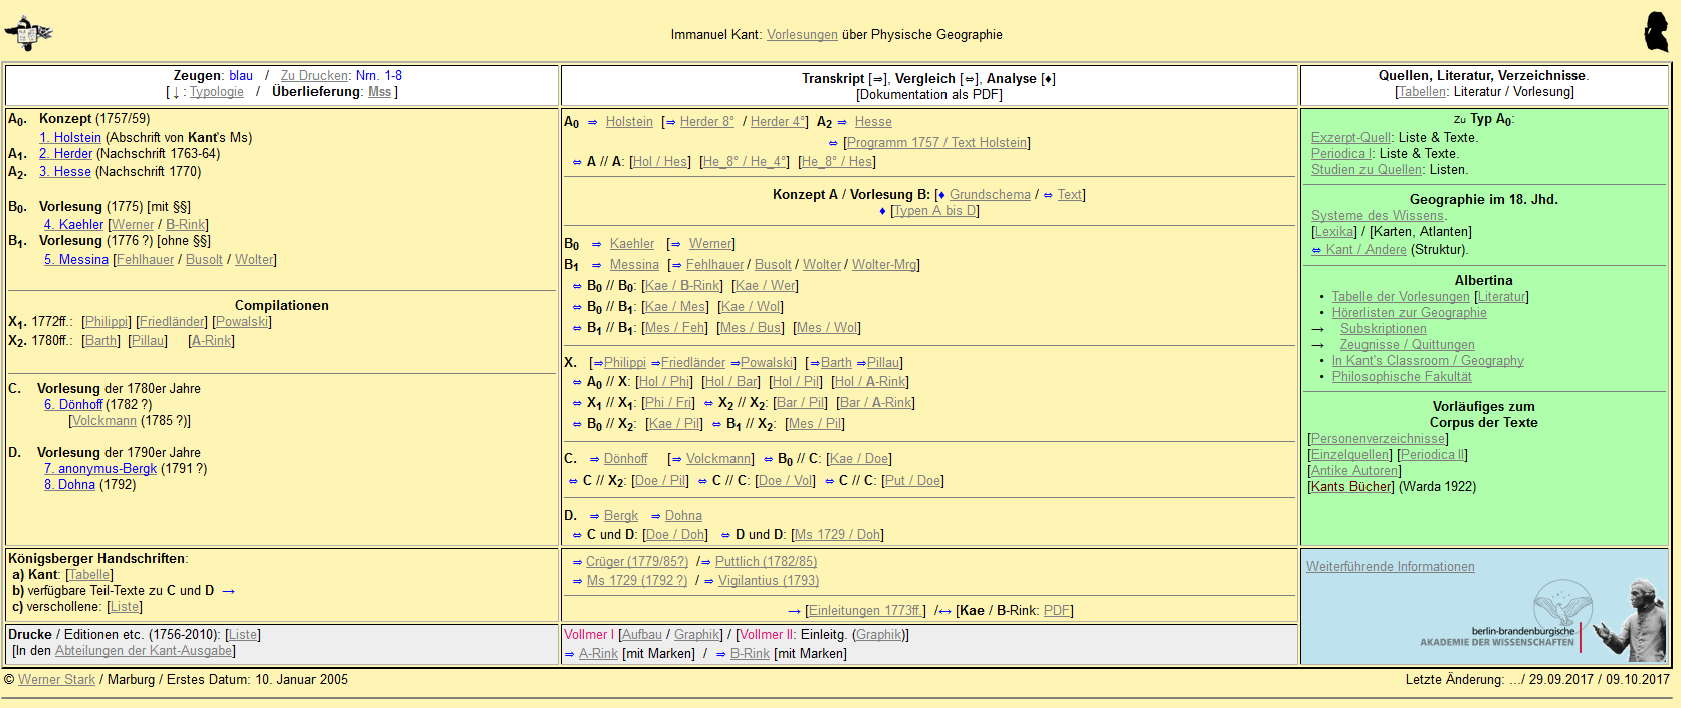Click the blue arrow before Holstein transcript
The image size is (1681, 708).
pos(592,122)
